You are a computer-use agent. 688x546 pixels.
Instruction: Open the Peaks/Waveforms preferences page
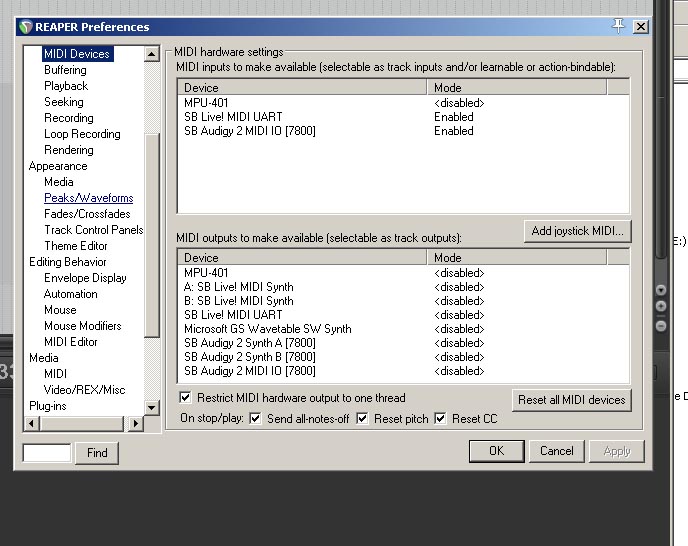(89, 198)
